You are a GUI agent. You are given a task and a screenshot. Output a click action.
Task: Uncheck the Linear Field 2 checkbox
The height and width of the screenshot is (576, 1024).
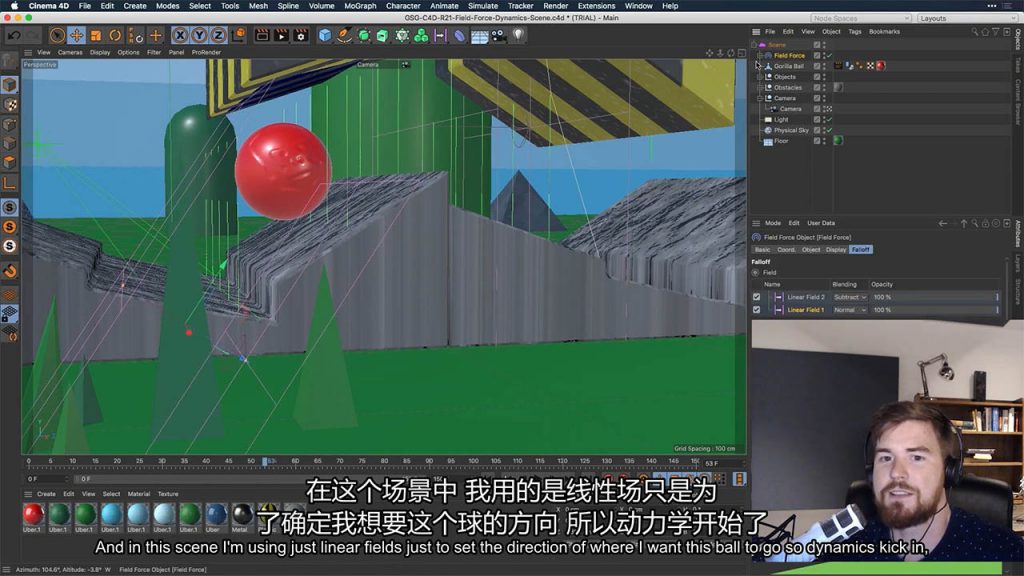[x=757, y=297]
